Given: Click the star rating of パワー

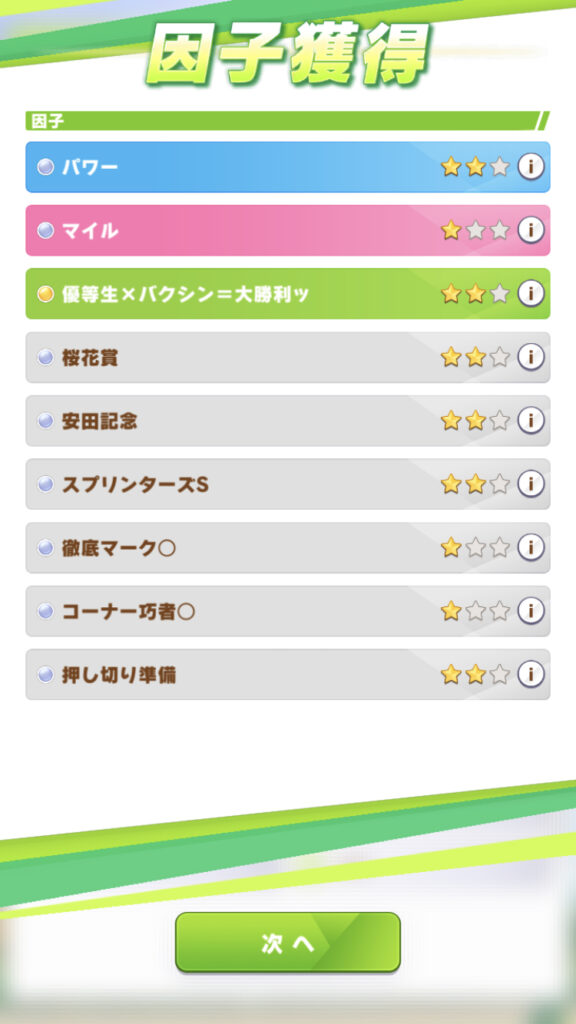Looking at the screenshot, I should [475, 167].
